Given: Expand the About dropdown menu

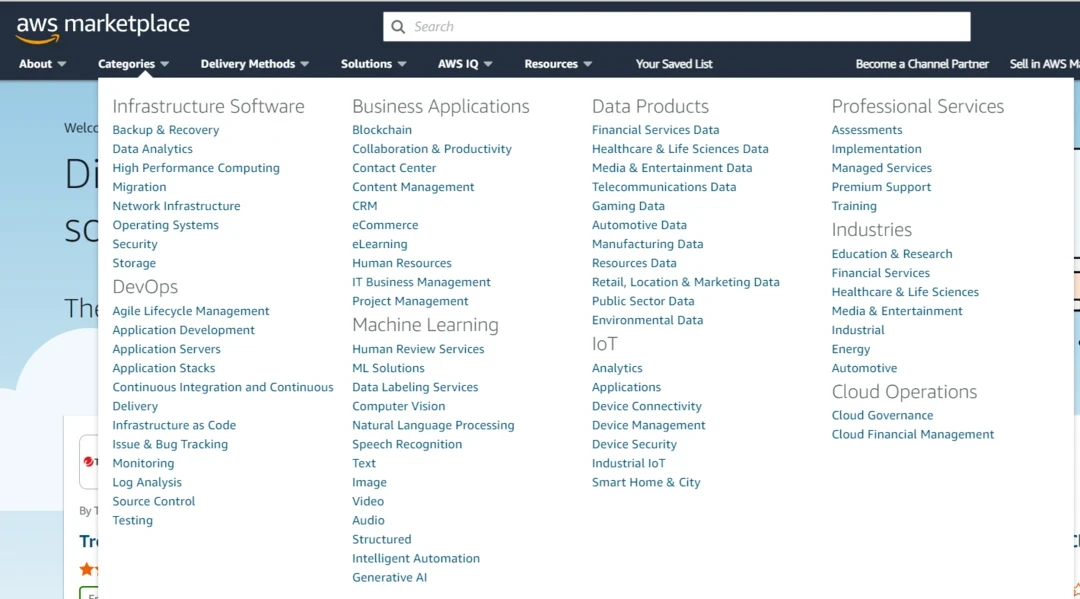Looking at the screenshot, I should coord(42,64).
